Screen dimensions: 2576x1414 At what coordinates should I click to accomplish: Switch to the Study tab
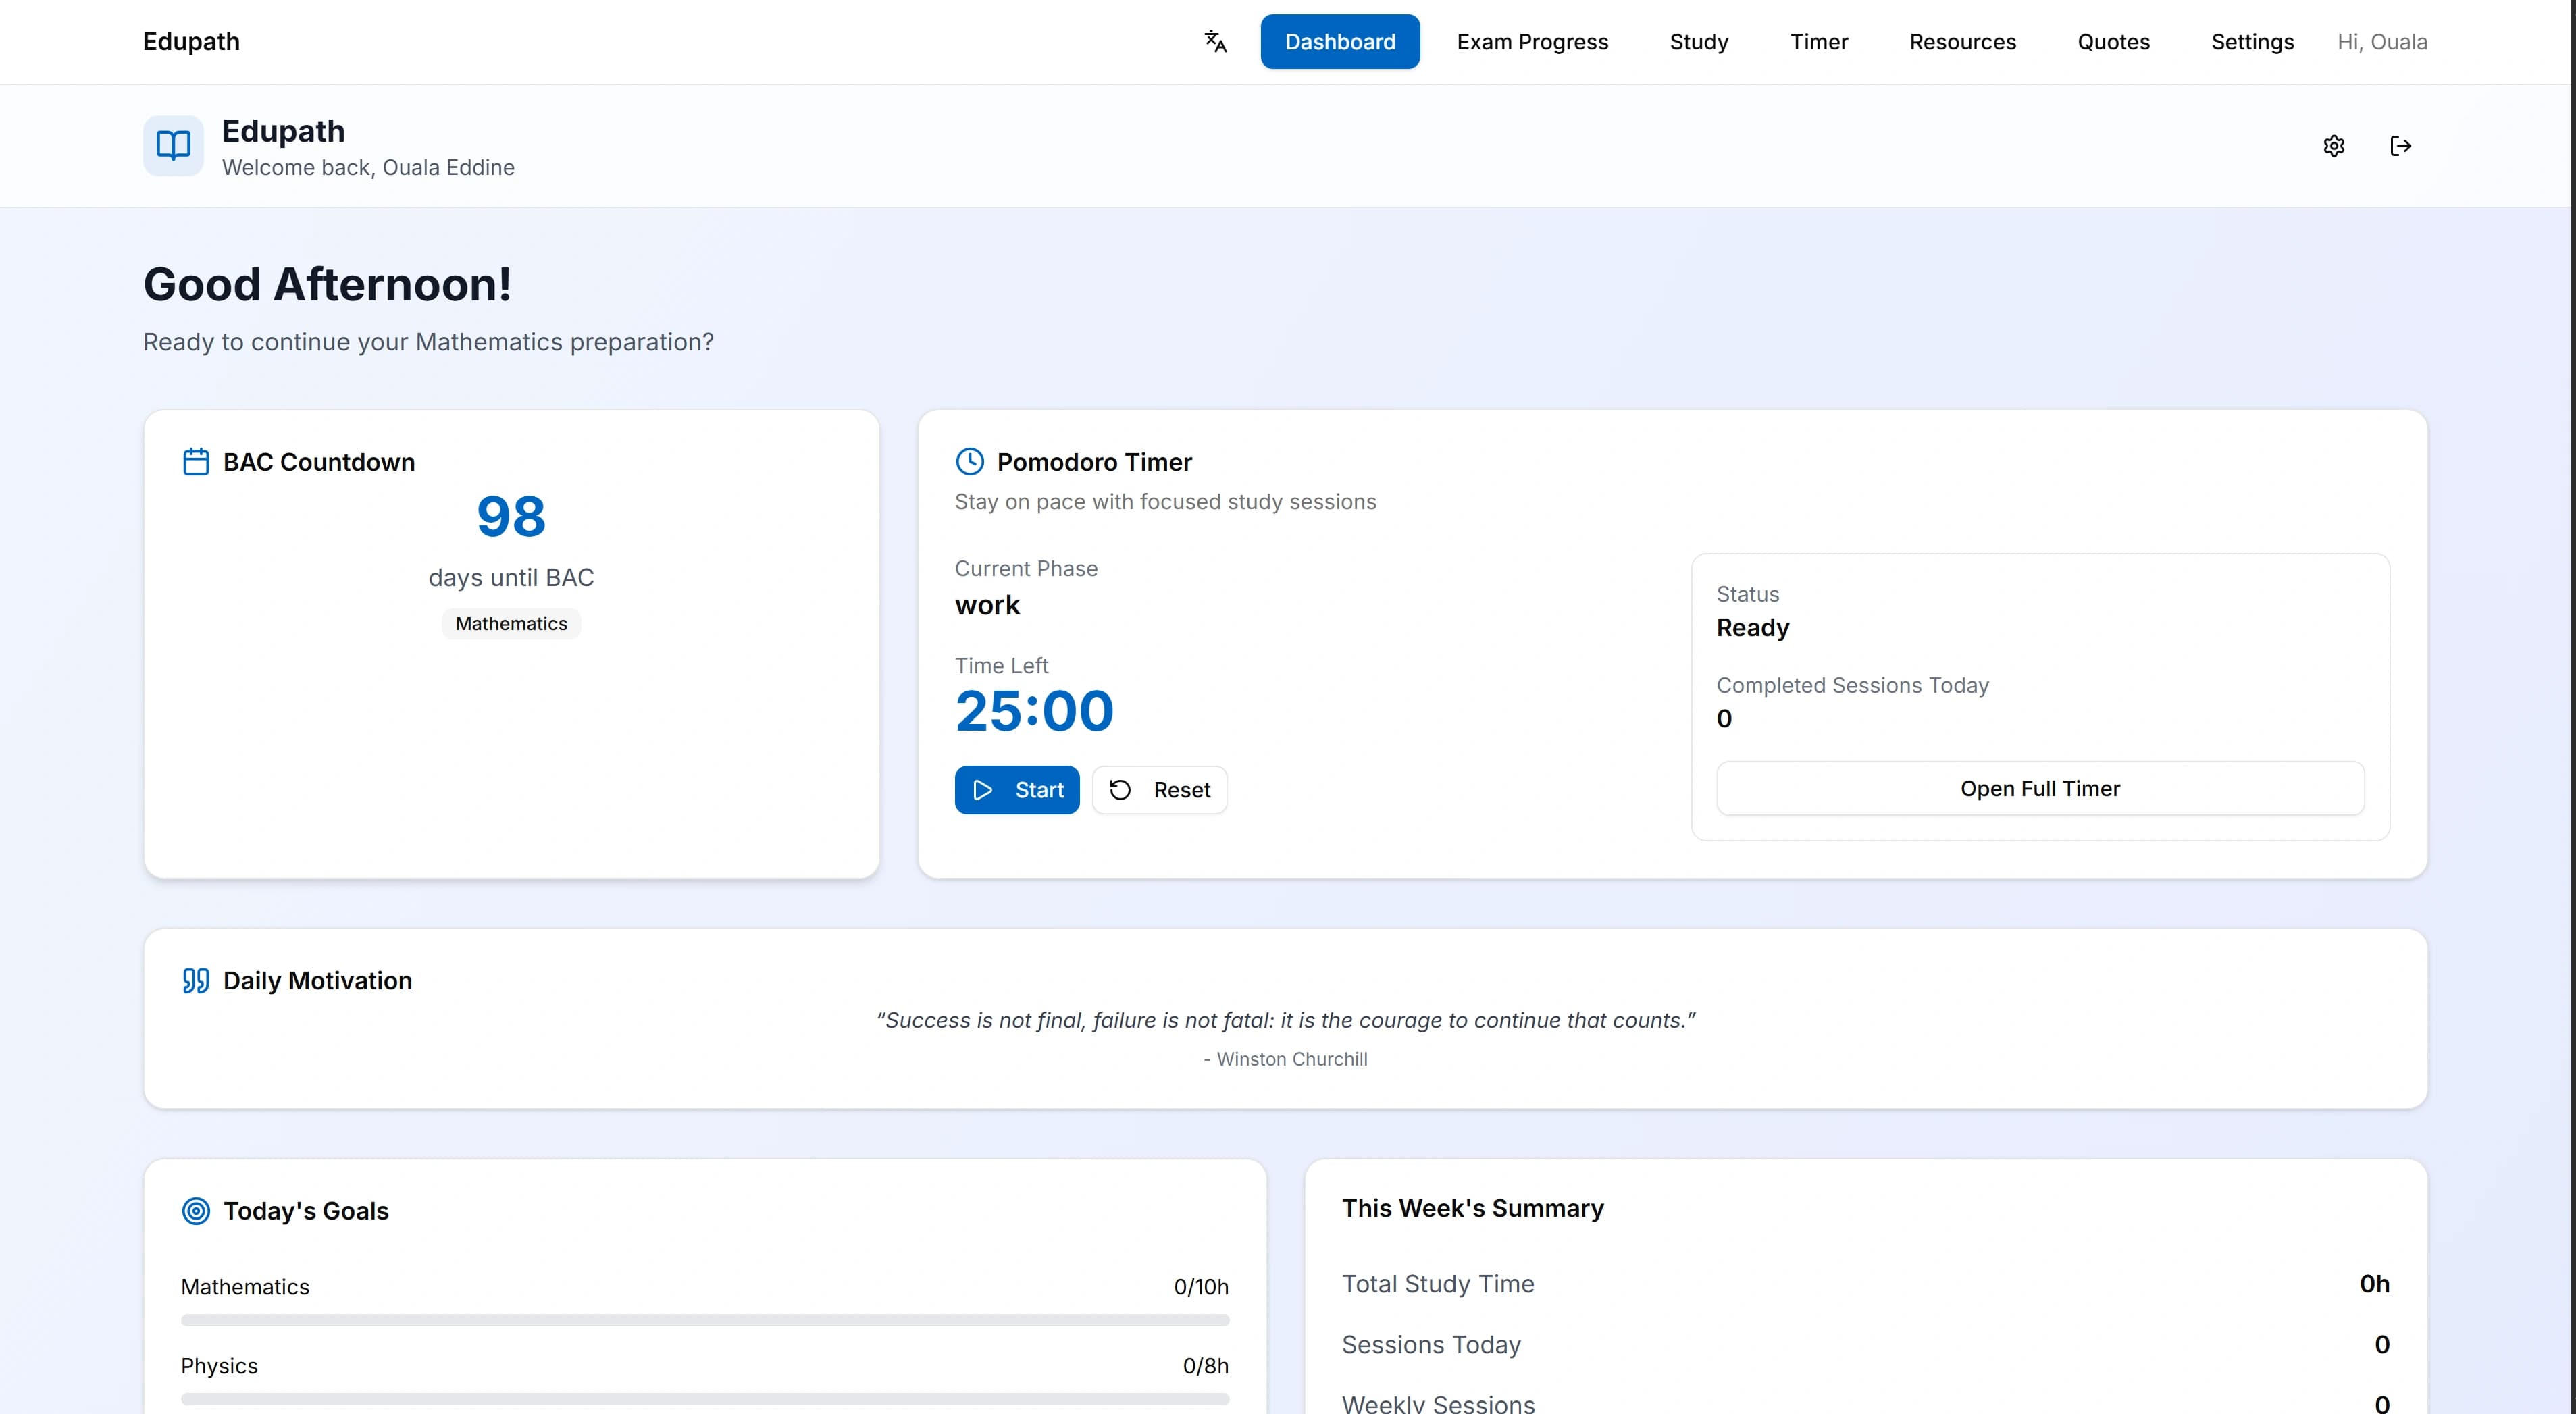(1699, 42)
